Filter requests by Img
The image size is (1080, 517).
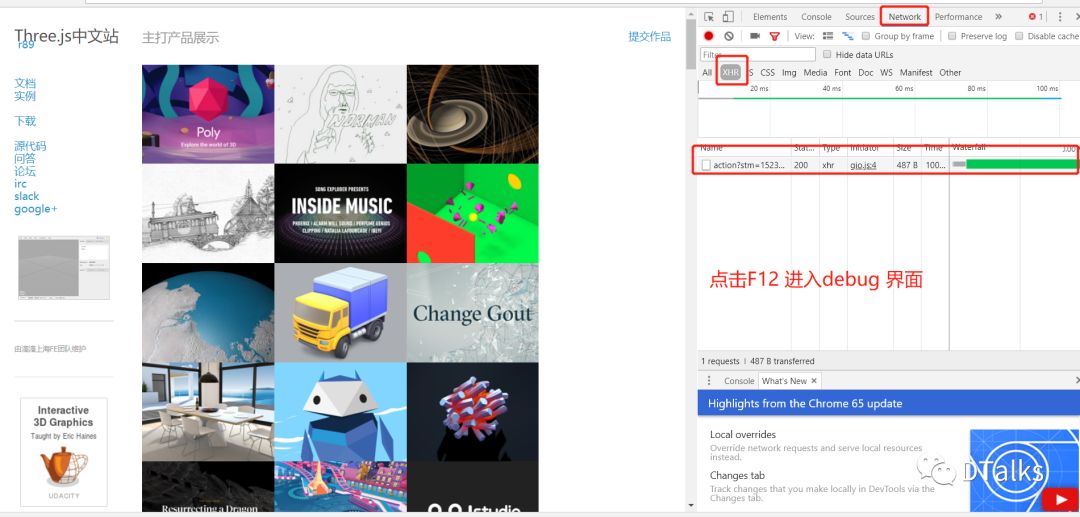coord(789,72)
